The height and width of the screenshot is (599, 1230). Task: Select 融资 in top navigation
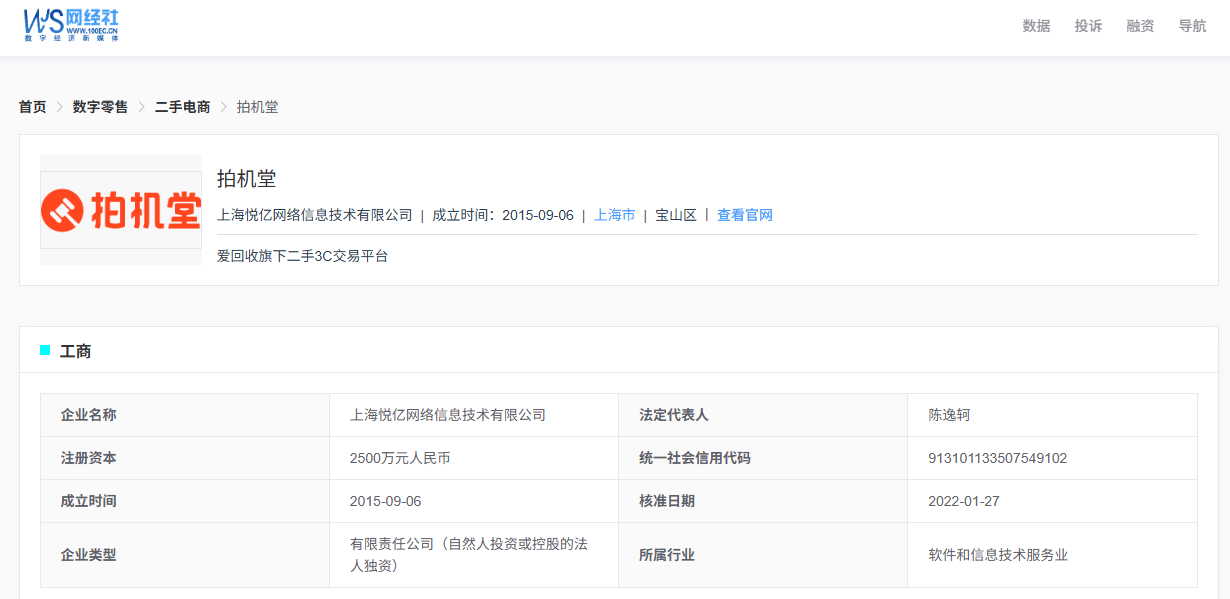pos(1140,26)
